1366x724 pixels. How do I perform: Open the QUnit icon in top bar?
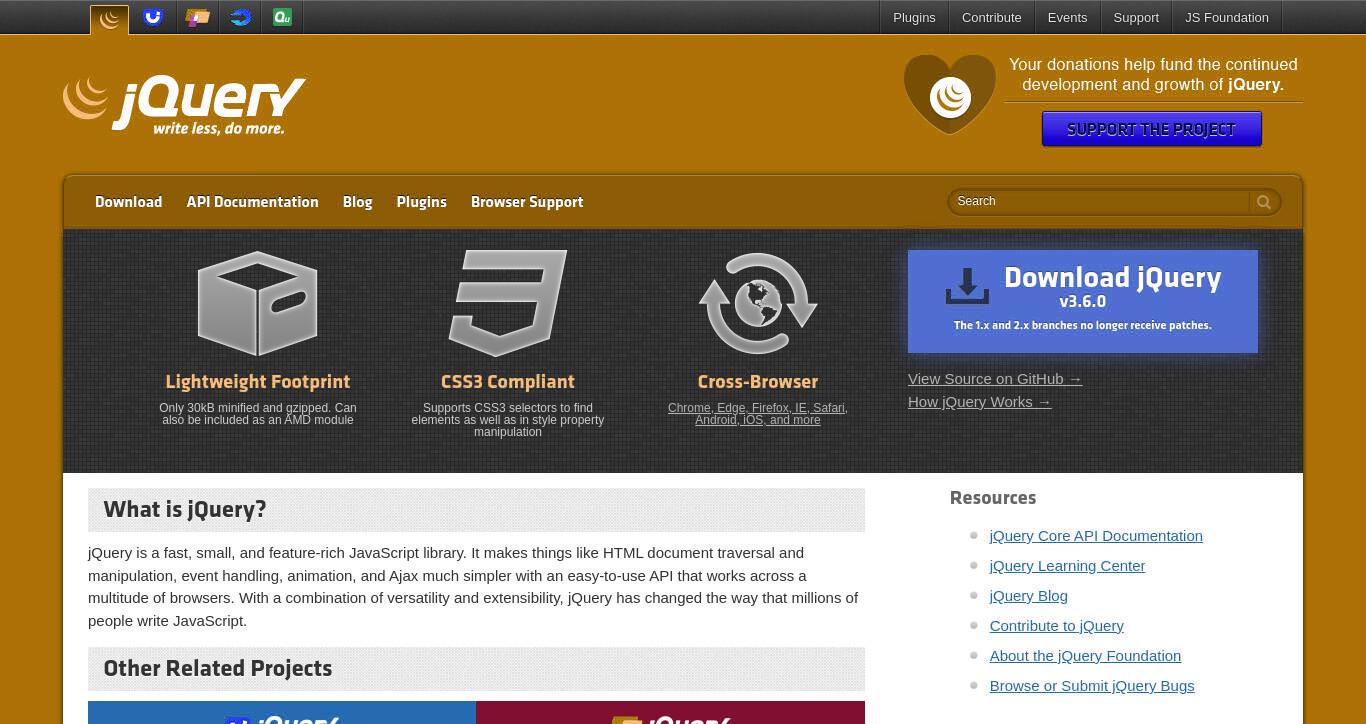[x=282, y=17]
